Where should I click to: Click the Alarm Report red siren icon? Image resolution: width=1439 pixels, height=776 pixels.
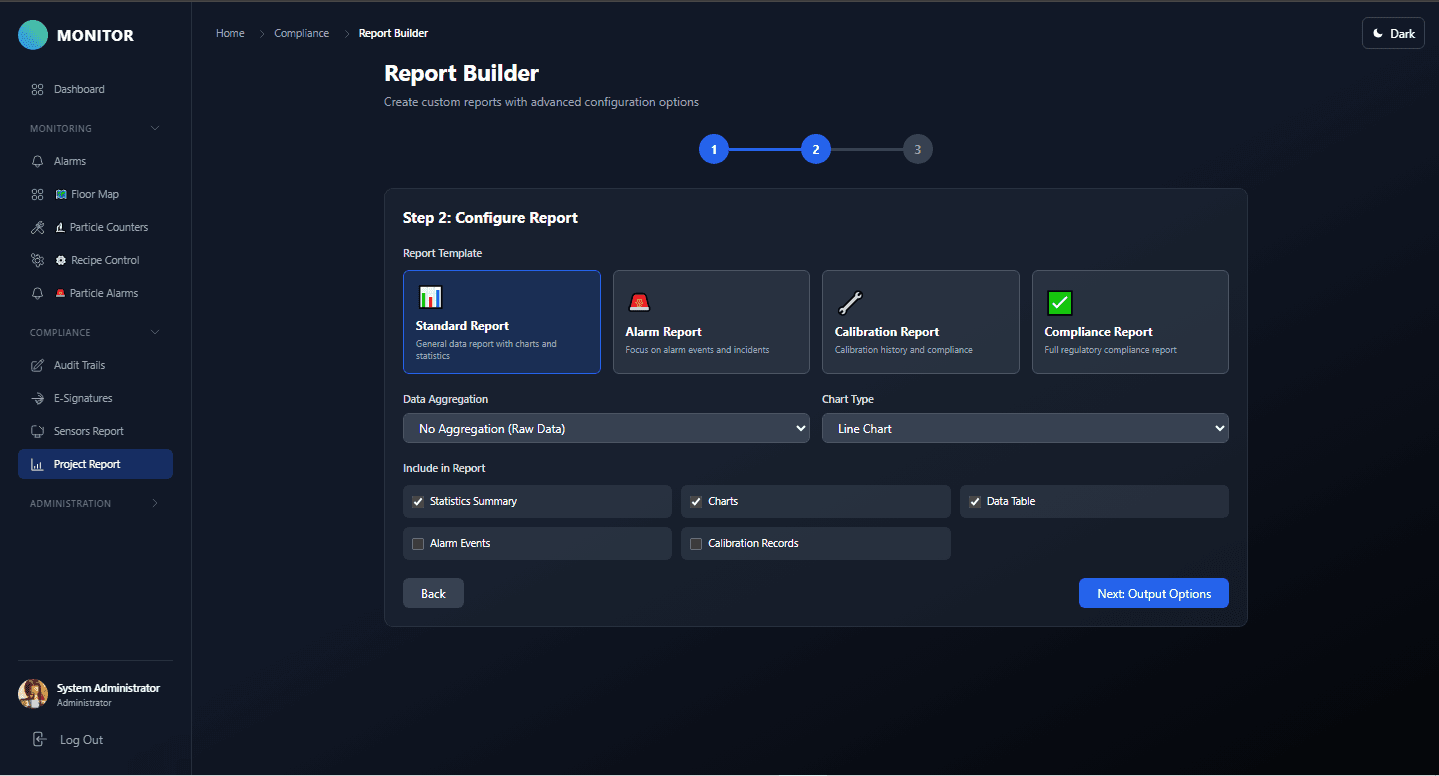639,302
